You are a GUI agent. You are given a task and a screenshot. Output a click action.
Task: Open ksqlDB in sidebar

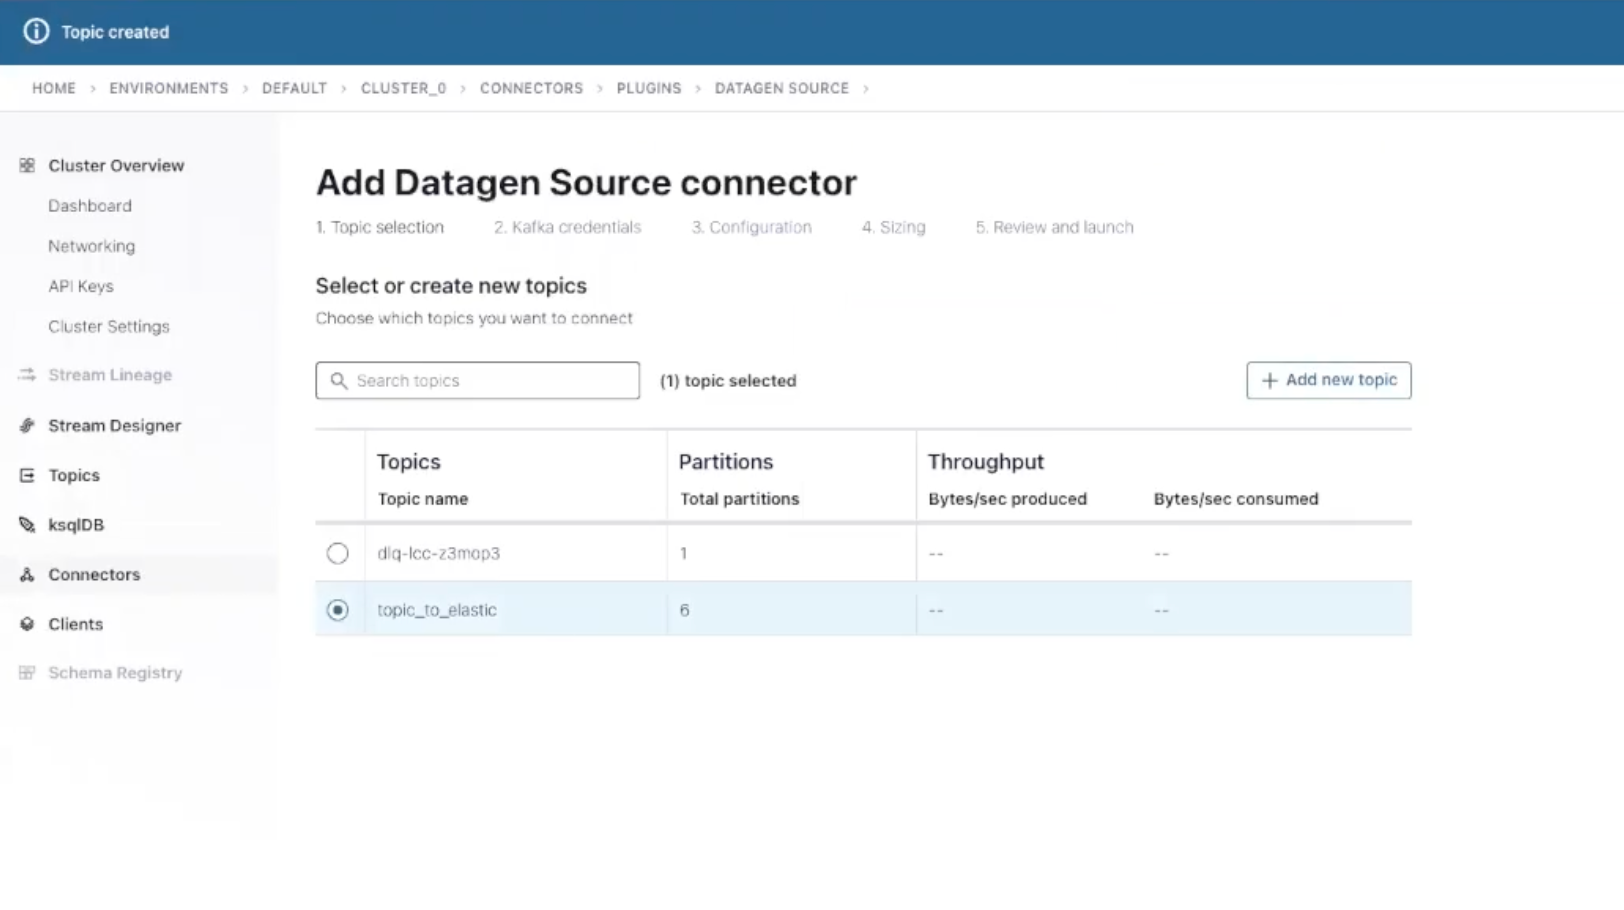[x=76, y=525]
